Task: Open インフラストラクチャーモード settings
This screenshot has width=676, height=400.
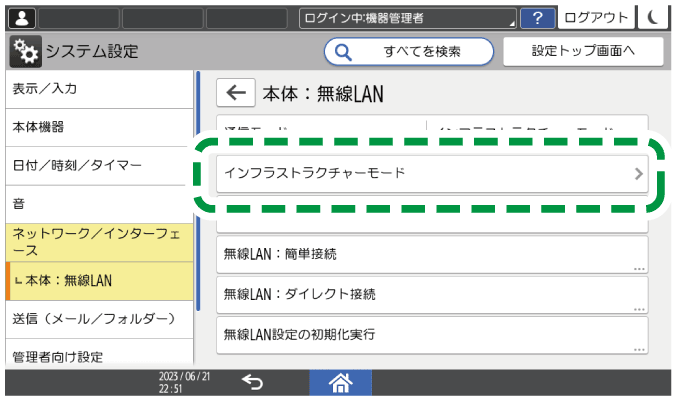Action: 432,174
